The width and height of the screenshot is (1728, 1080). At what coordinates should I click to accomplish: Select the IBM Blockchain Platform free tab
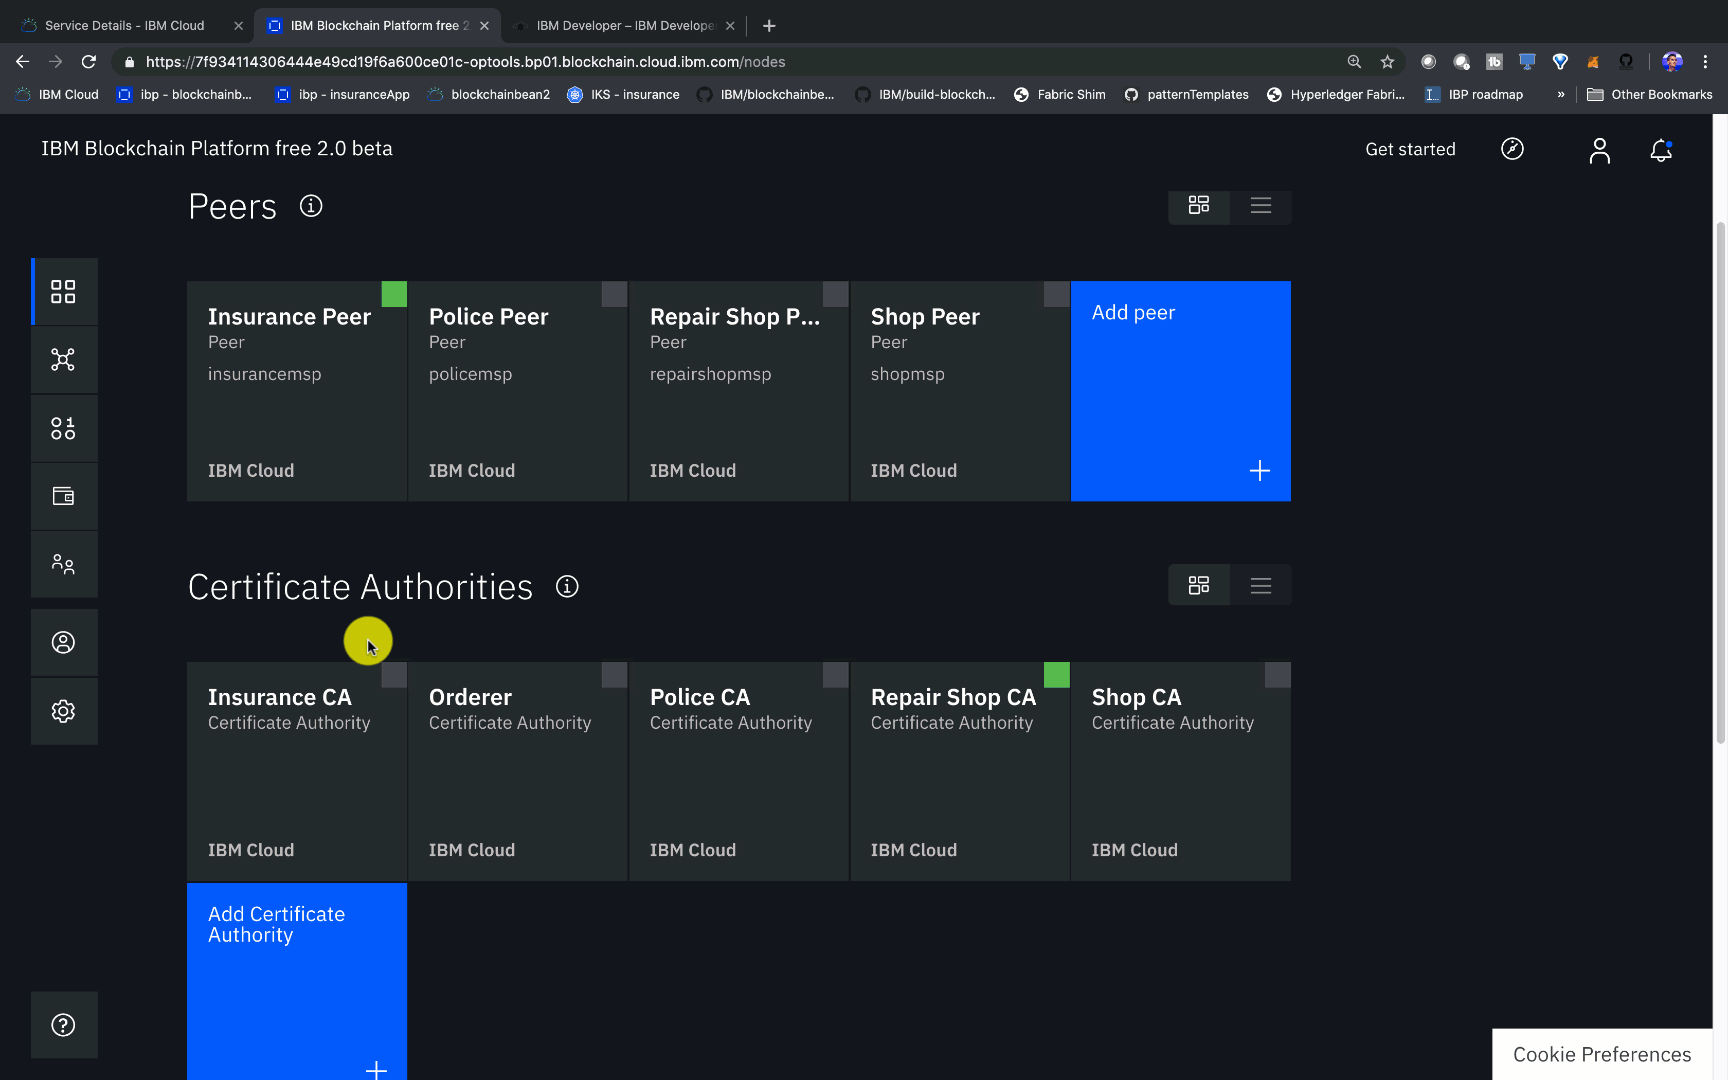(x=379, y=26)
